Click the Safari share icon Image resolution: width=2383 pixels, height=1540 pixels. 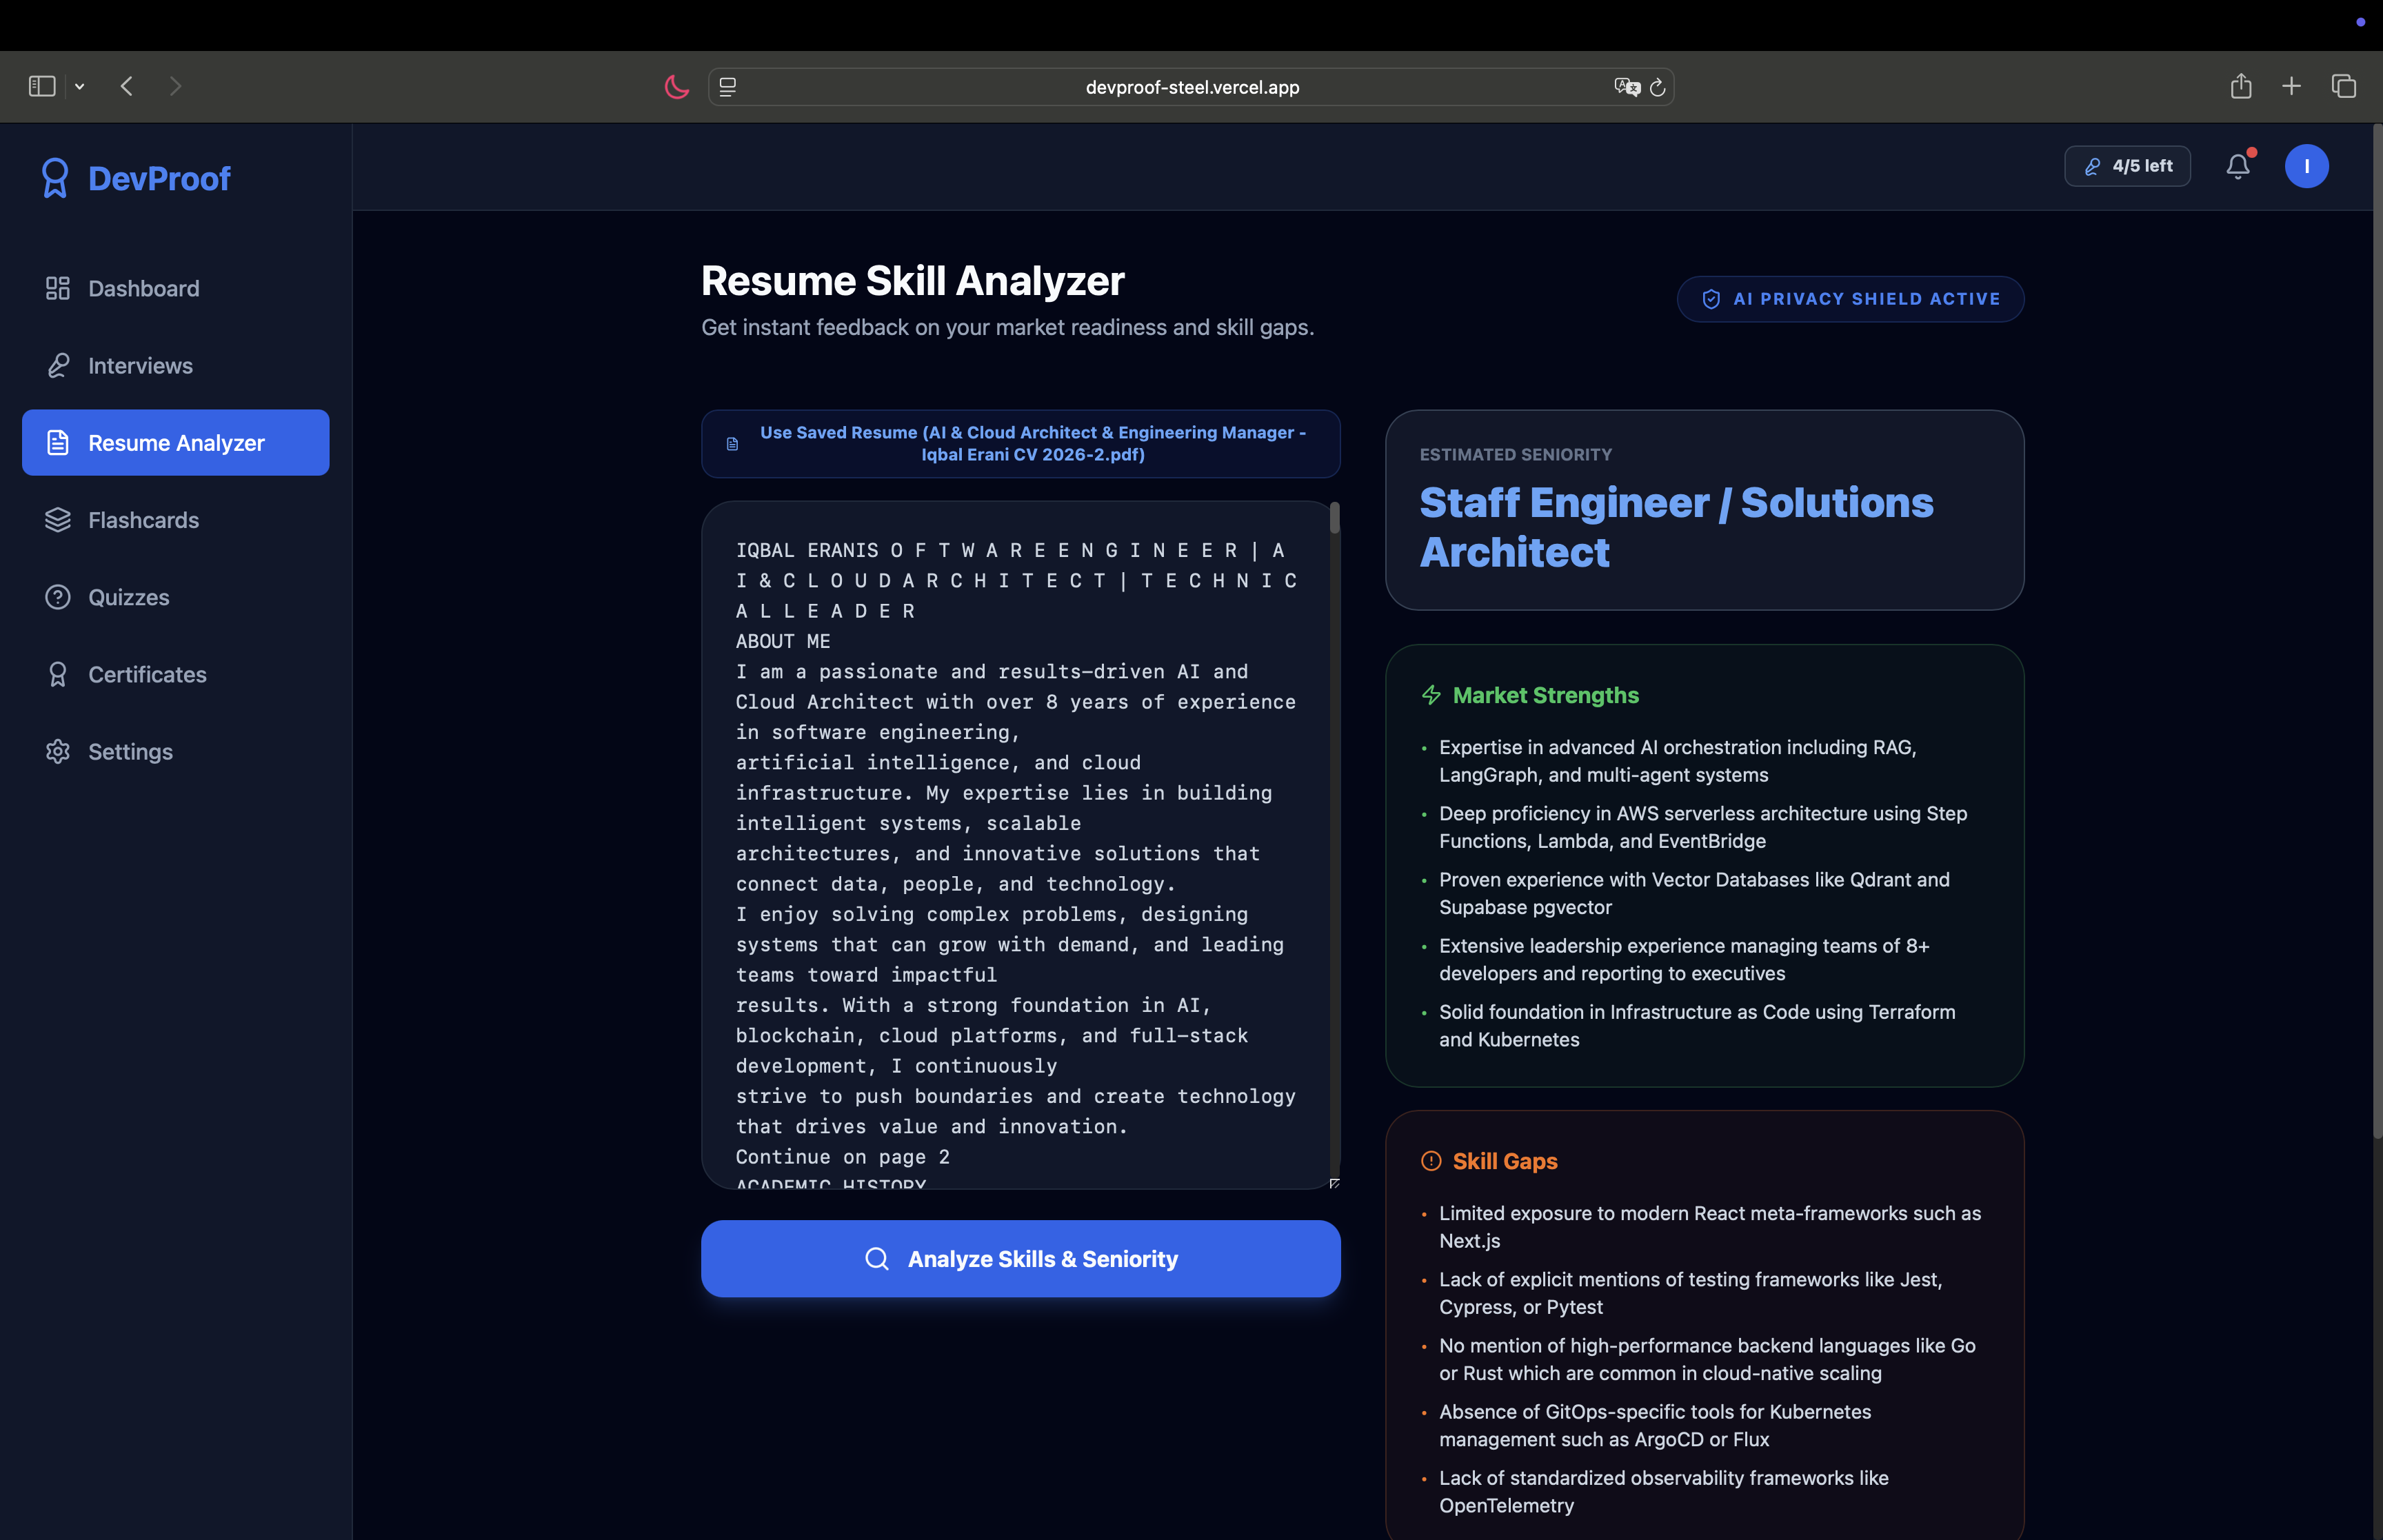tap(2241, 86)
